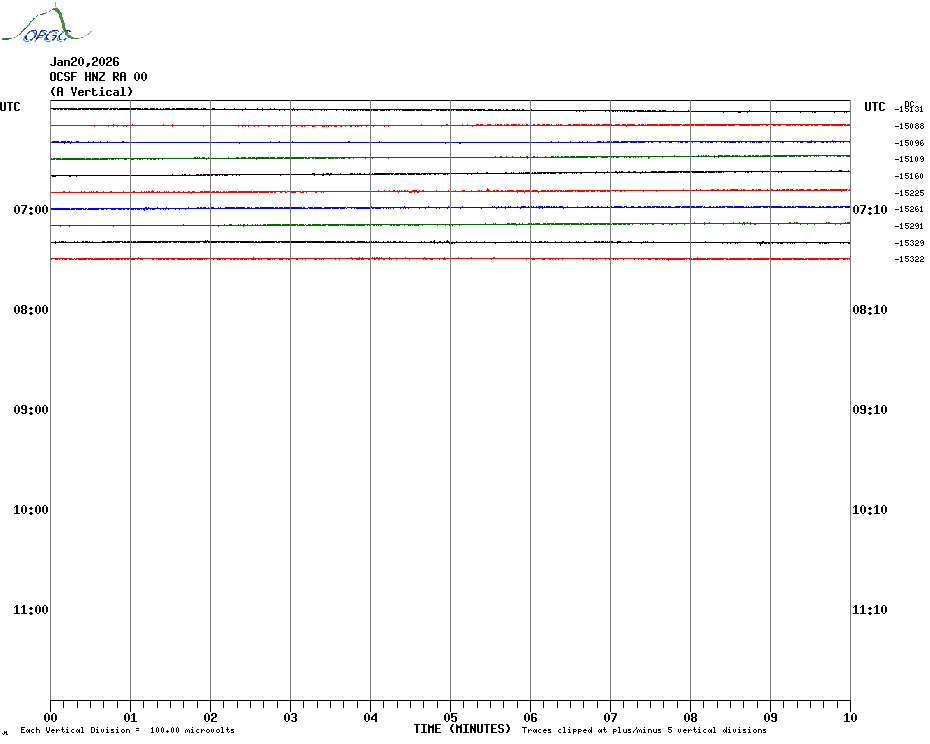Select the 08:00 time label on left axis
Screen dimensions: 930x744
31,310
